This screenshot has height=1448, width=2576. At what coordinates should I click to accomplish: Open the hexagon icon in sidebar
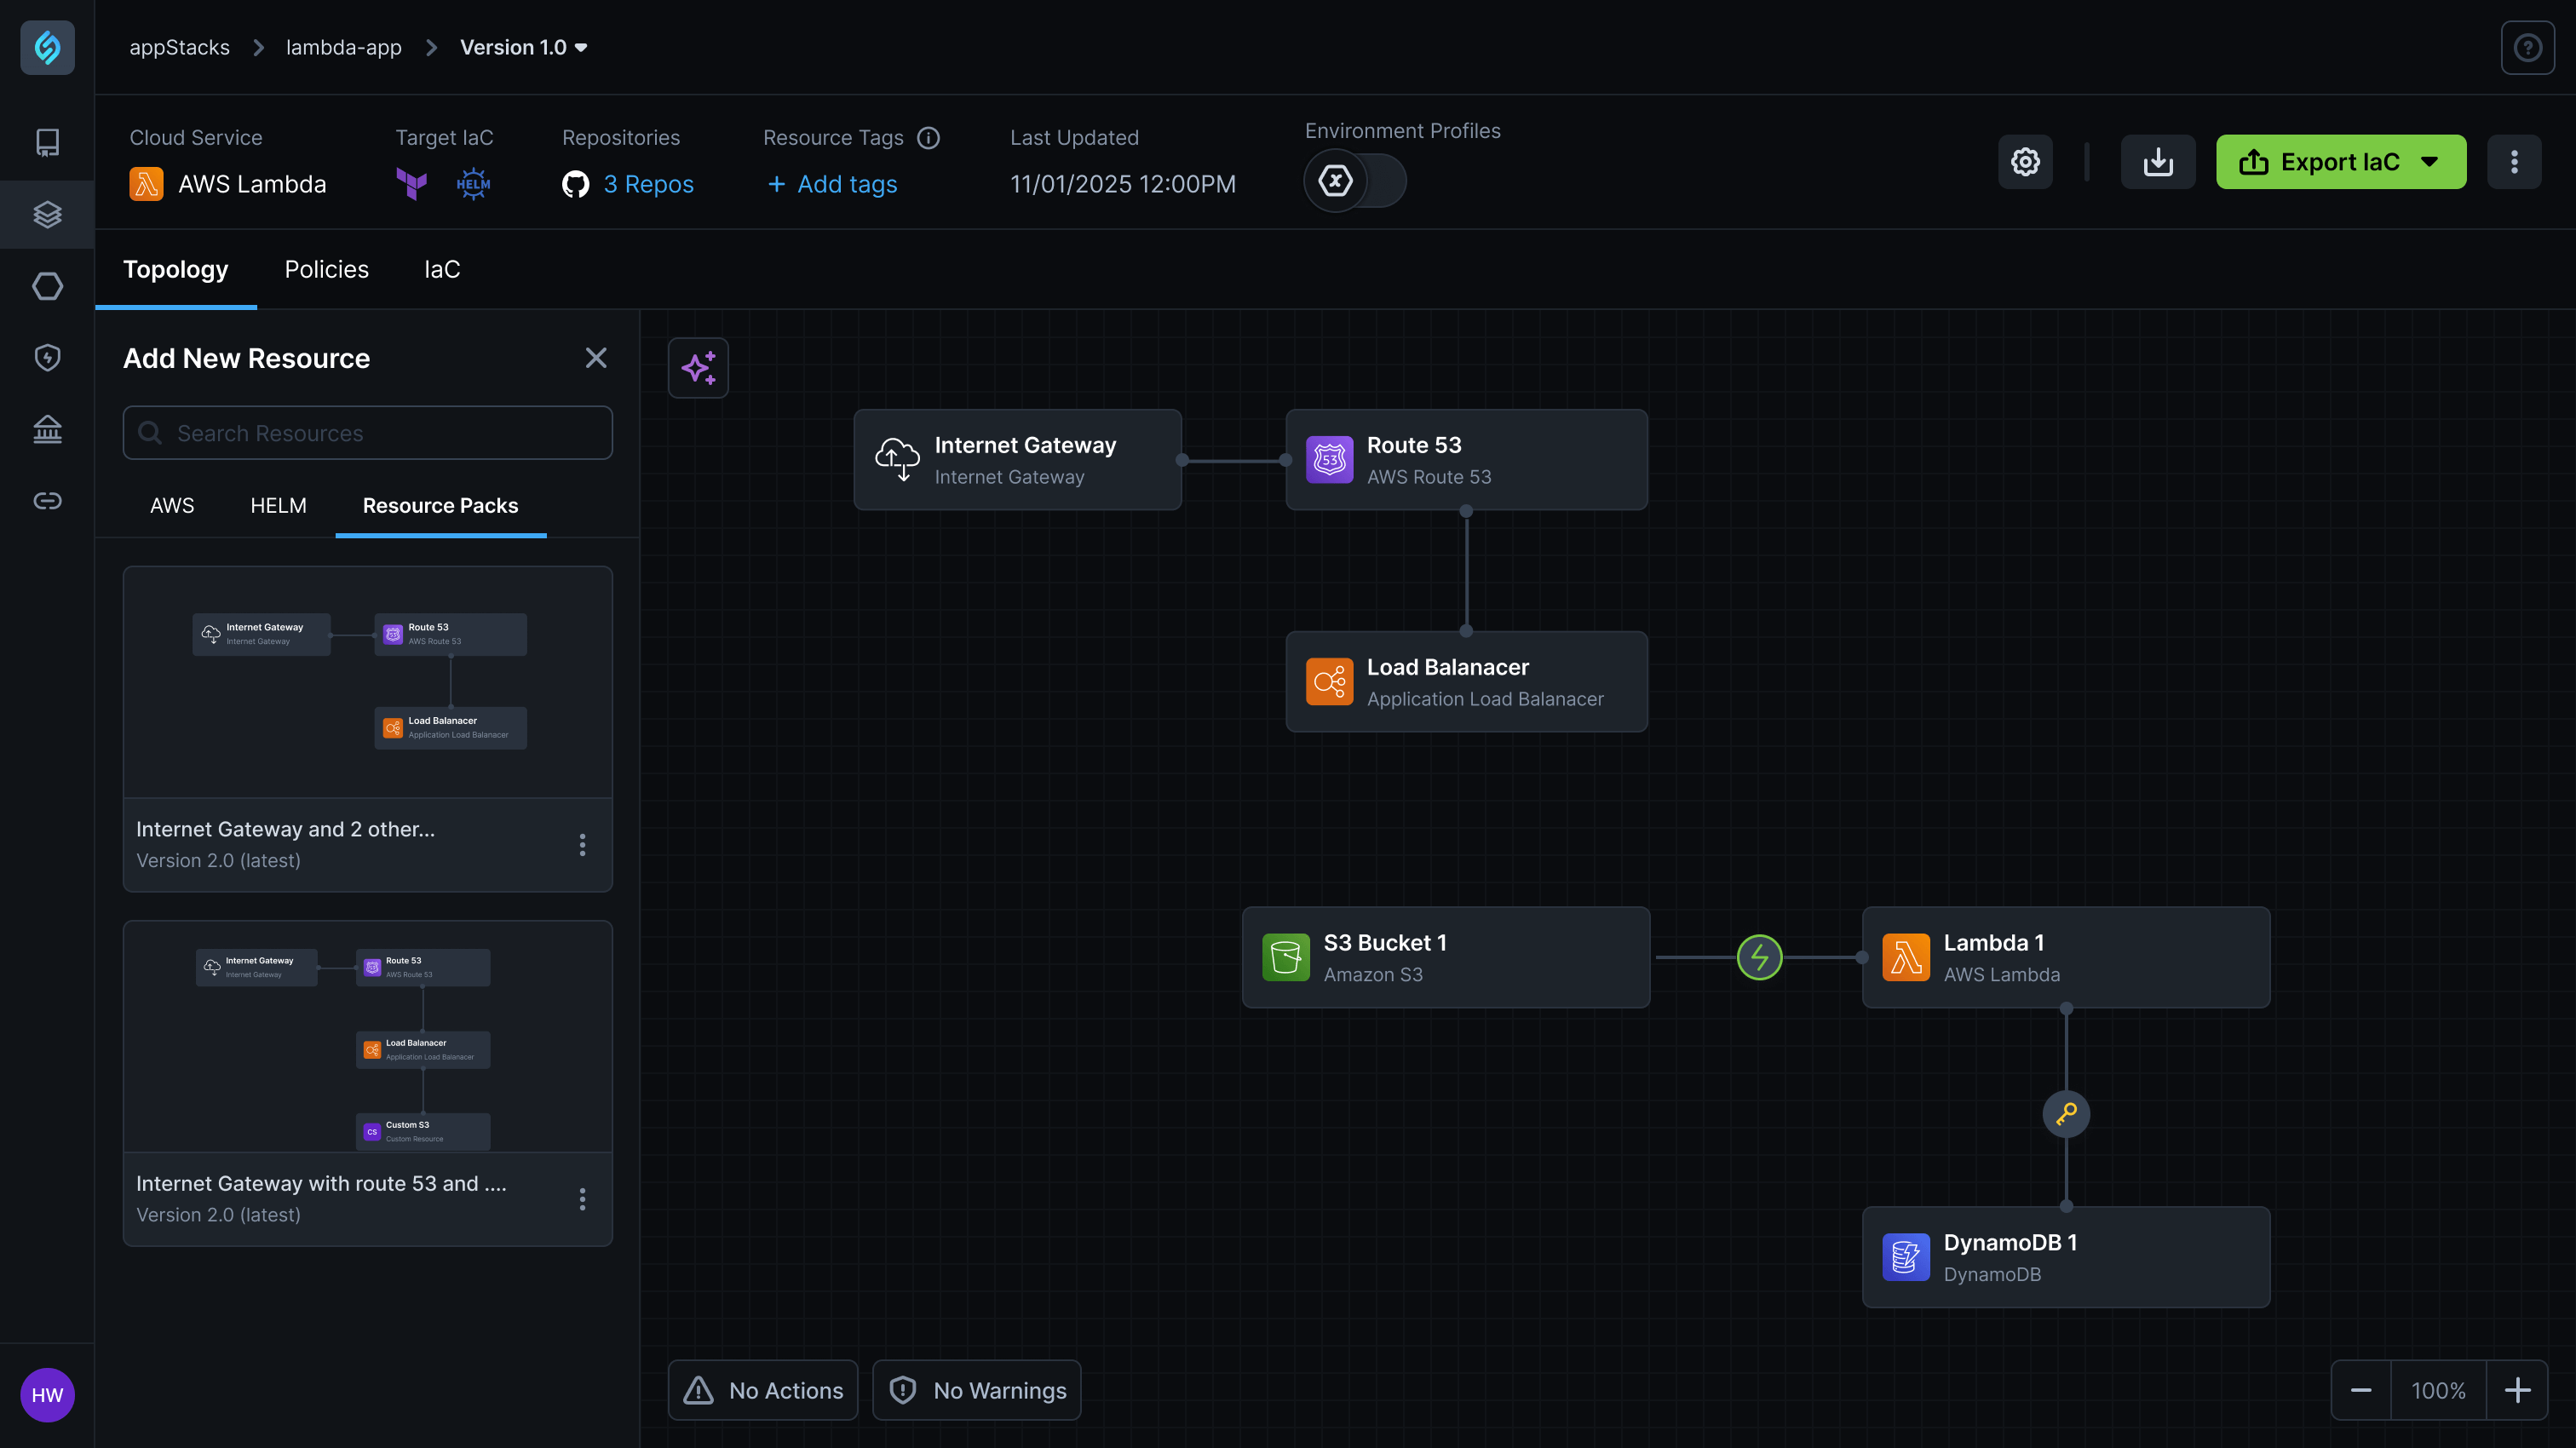[47, 286]
